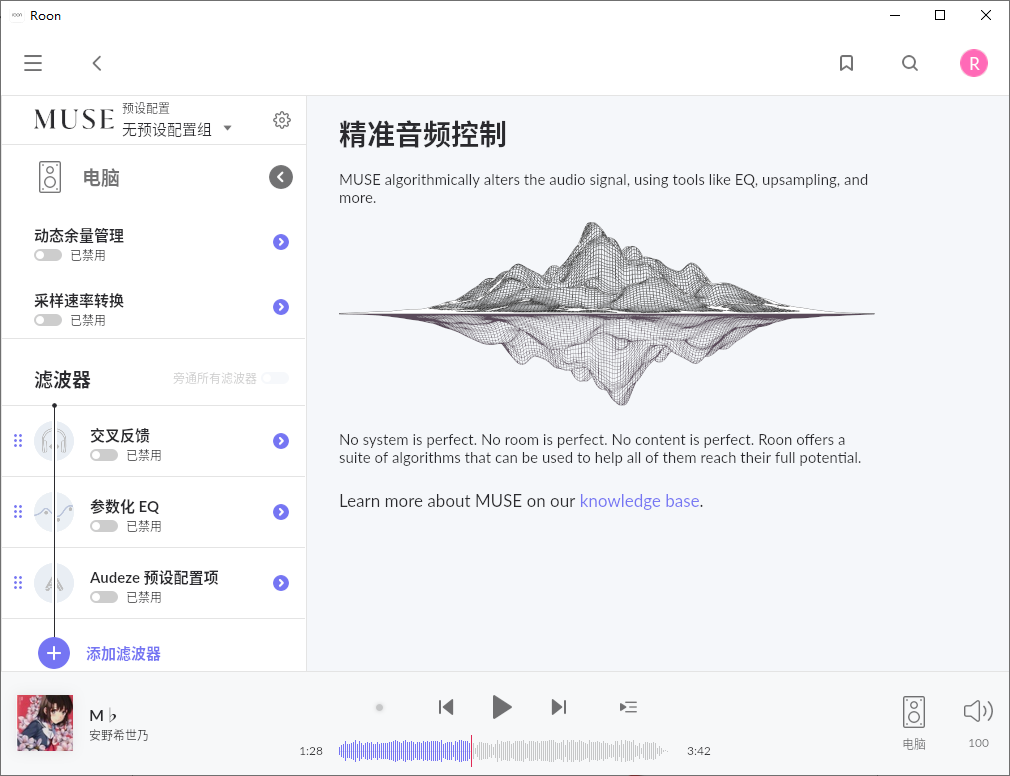The height and width of the screenshot is (776, 1010).
Task: Open 交叉反馈 filter details arrow
Action: point(281,441)
